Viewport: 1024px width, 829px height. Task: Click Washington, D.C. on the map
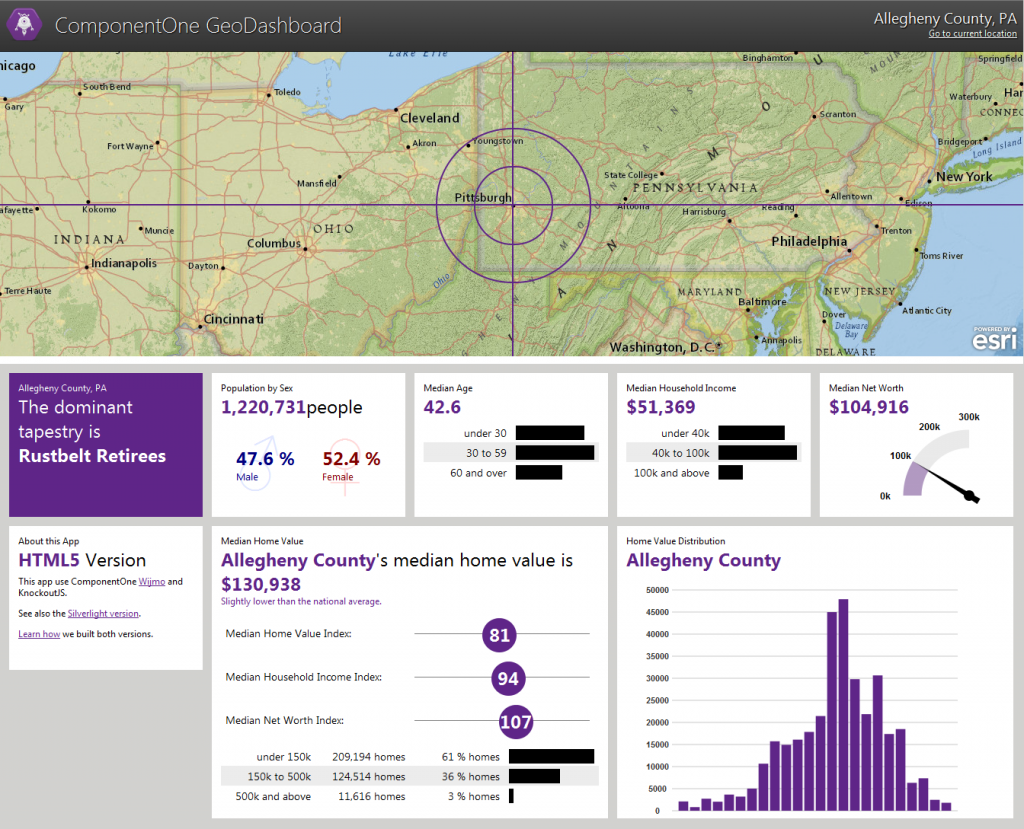(662, 348)
